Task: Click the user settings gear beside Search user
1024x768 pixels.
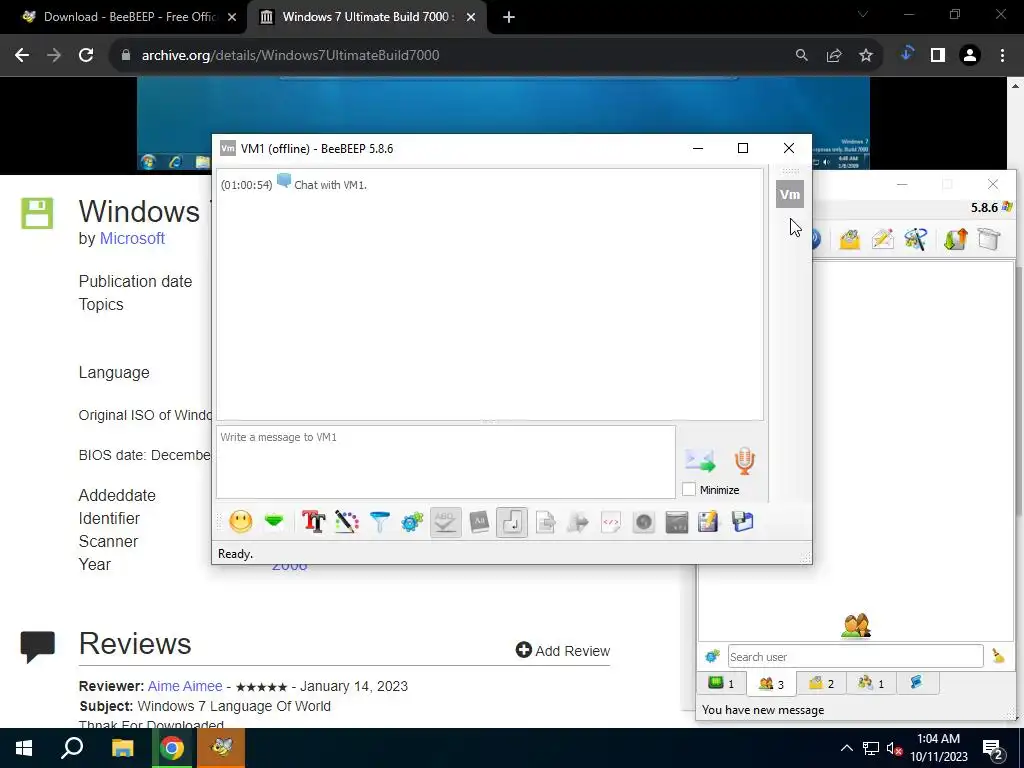Action: coord(712,656)
